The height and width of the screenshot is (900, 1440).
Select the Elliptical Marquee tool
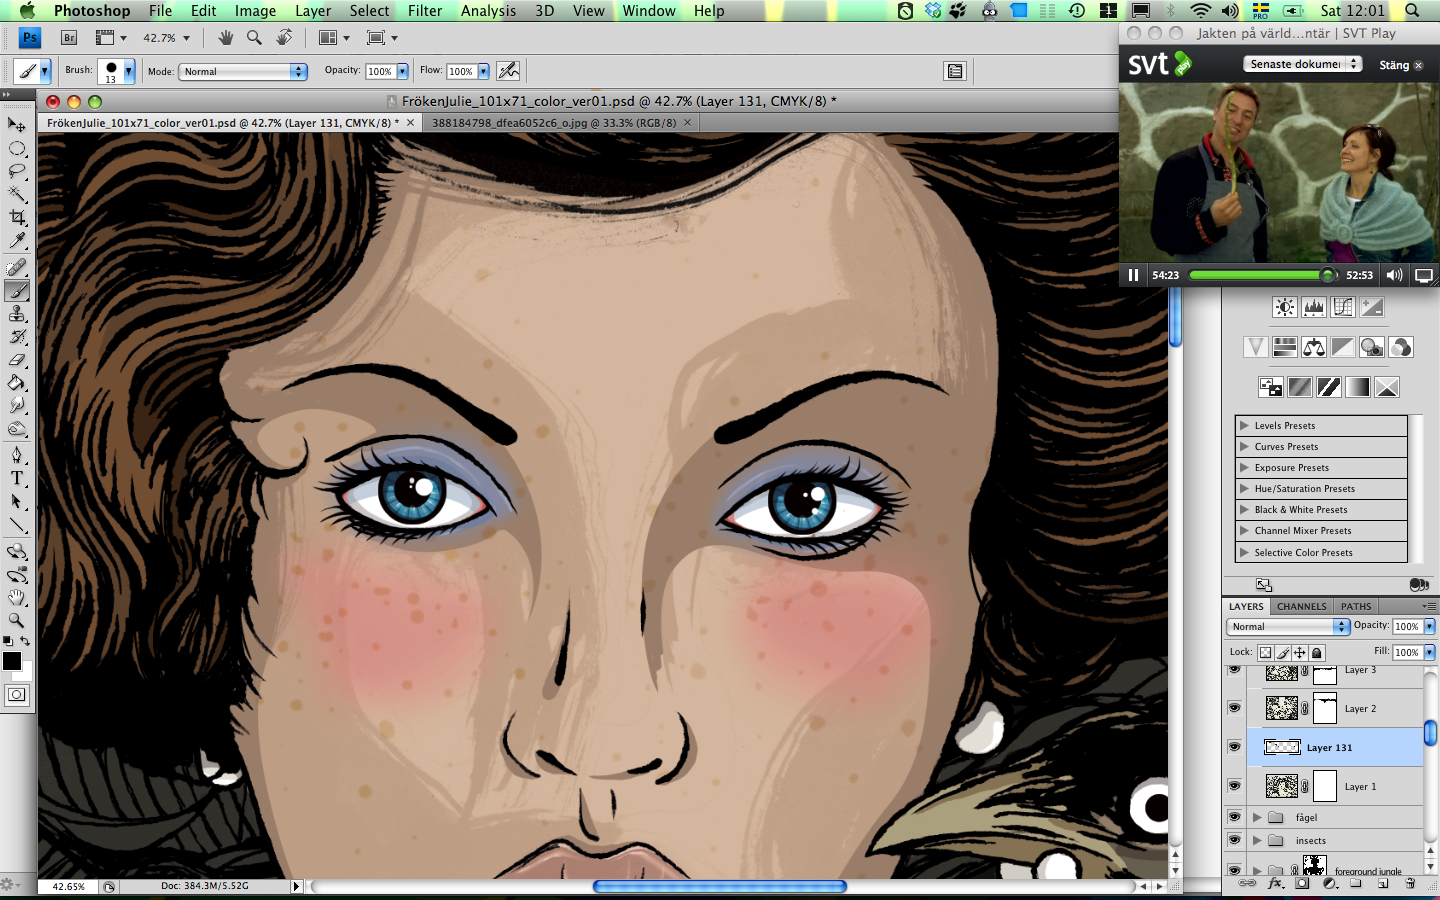pos(17,149)
